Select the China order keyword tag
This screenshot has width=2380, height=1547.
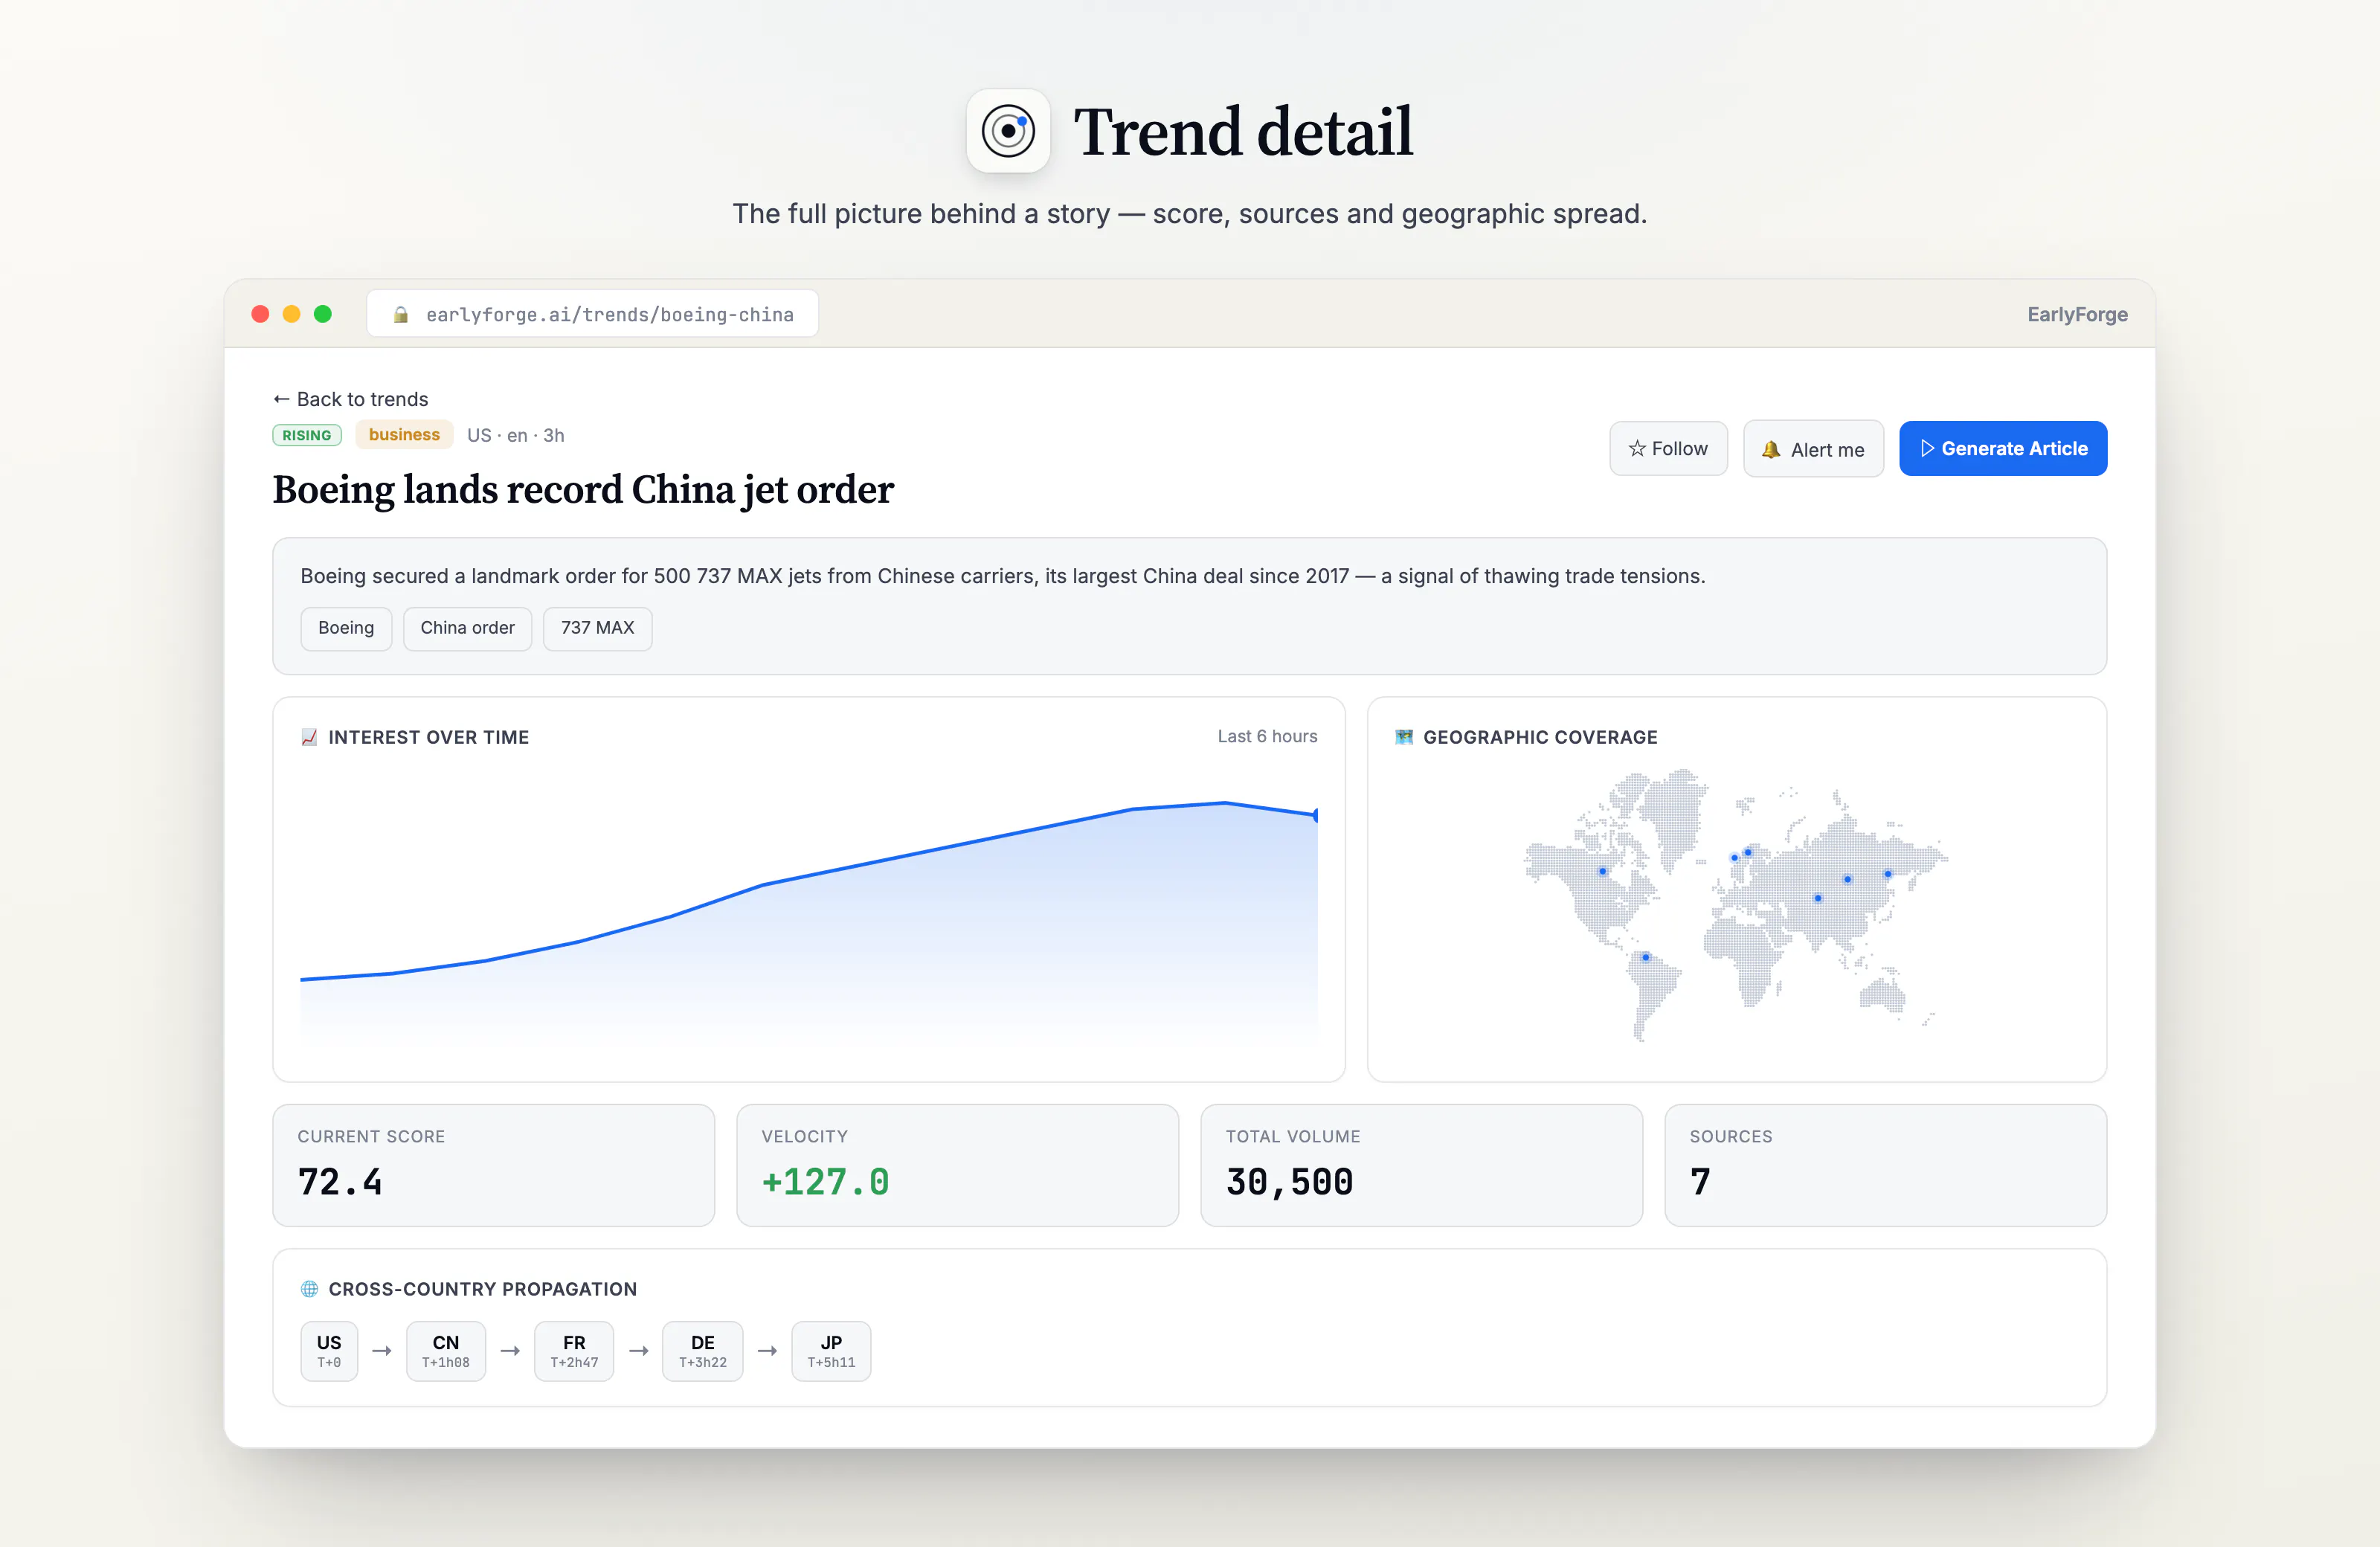[467, 628]
